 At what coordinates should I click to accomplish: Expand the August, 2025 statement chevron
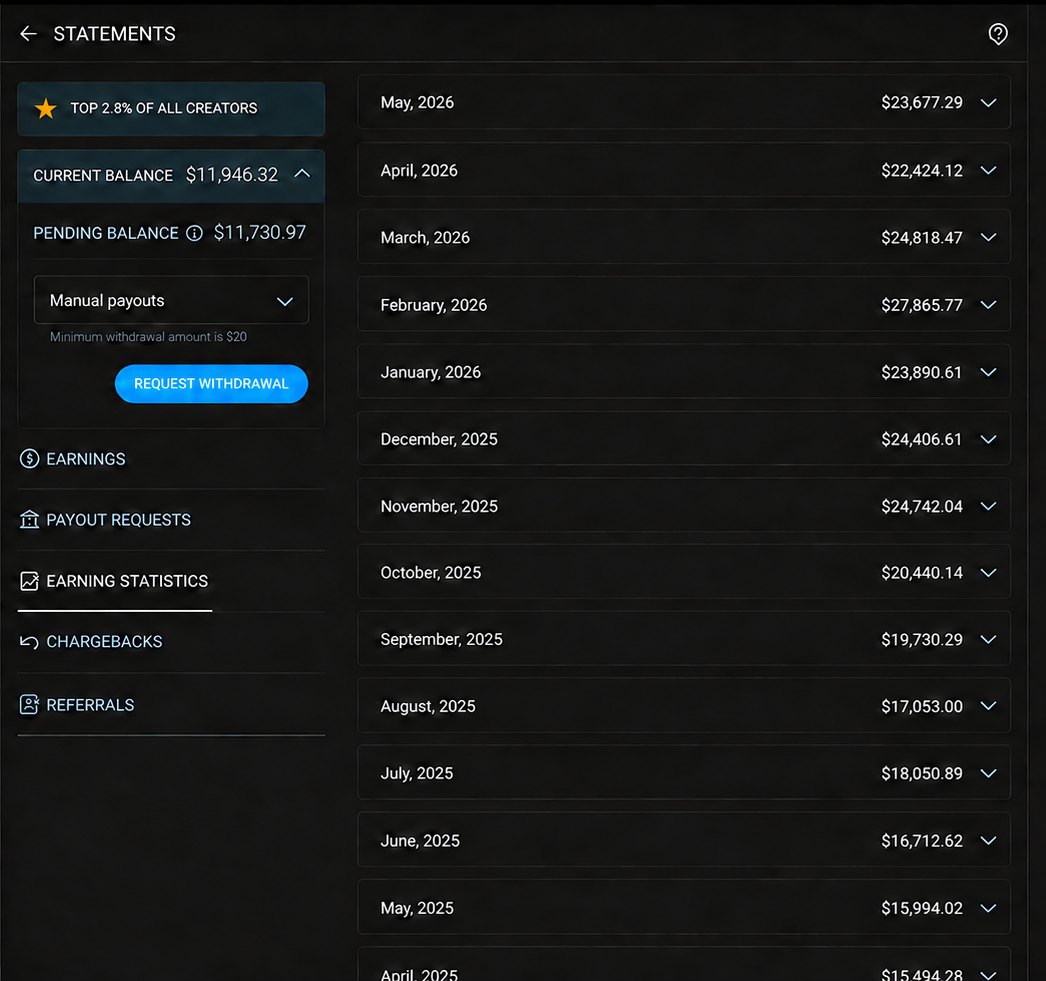pos(988,706)
